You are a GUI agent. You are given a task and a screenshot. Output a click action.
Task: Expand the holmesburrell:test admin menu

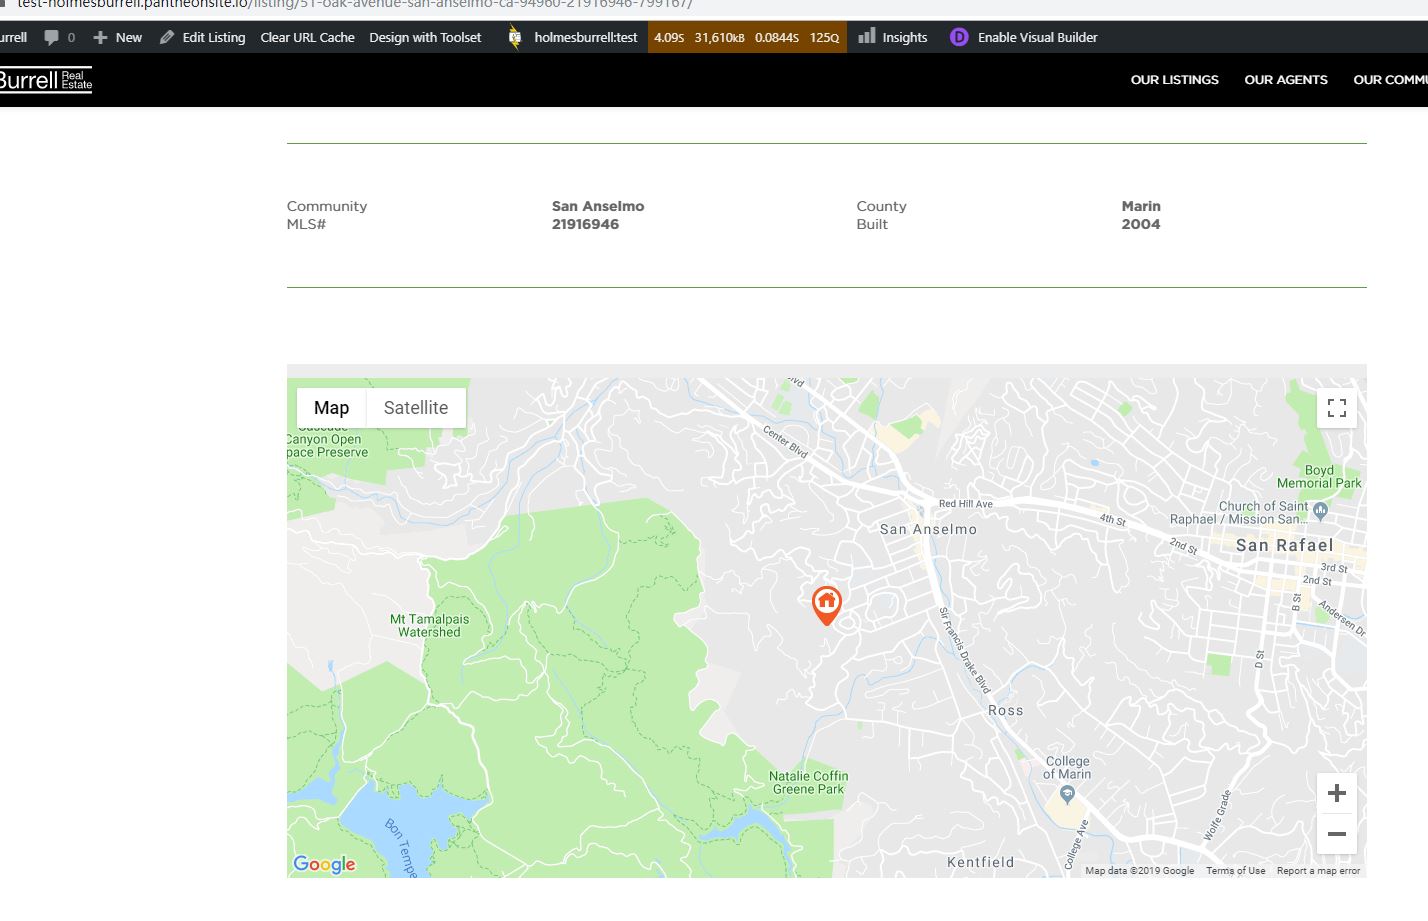pyautogui.click(x=584, y=37)
